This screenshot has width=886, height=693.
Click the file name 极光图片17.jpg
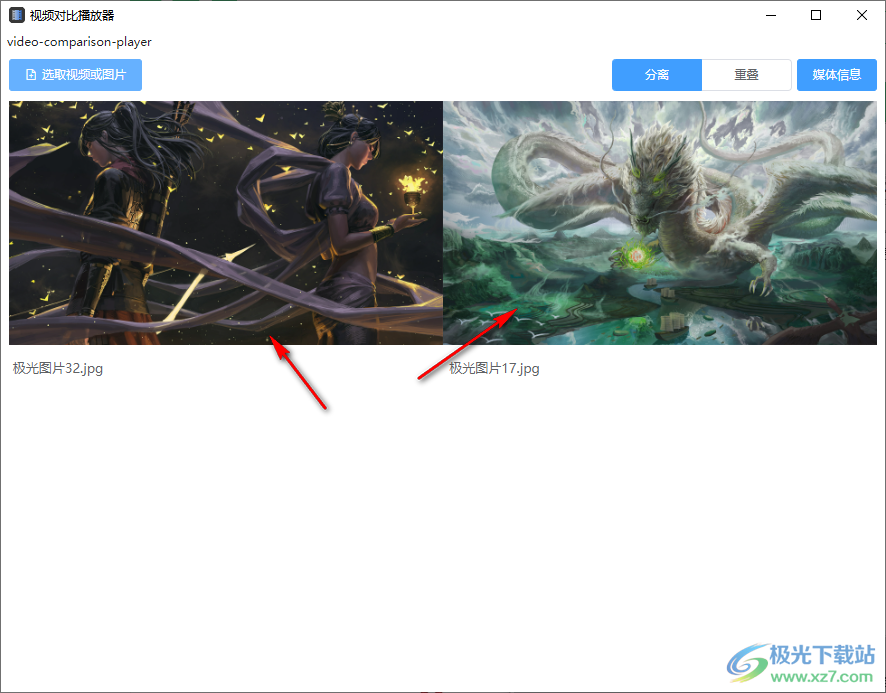(494, 369)
